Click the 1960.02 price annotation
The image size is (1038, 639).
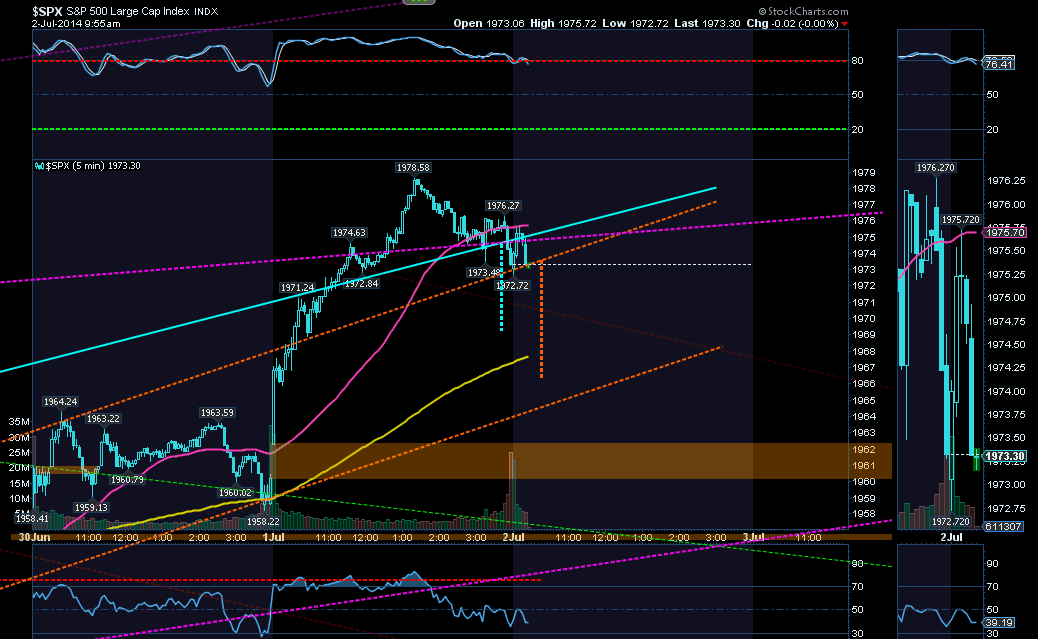[236, 493]
